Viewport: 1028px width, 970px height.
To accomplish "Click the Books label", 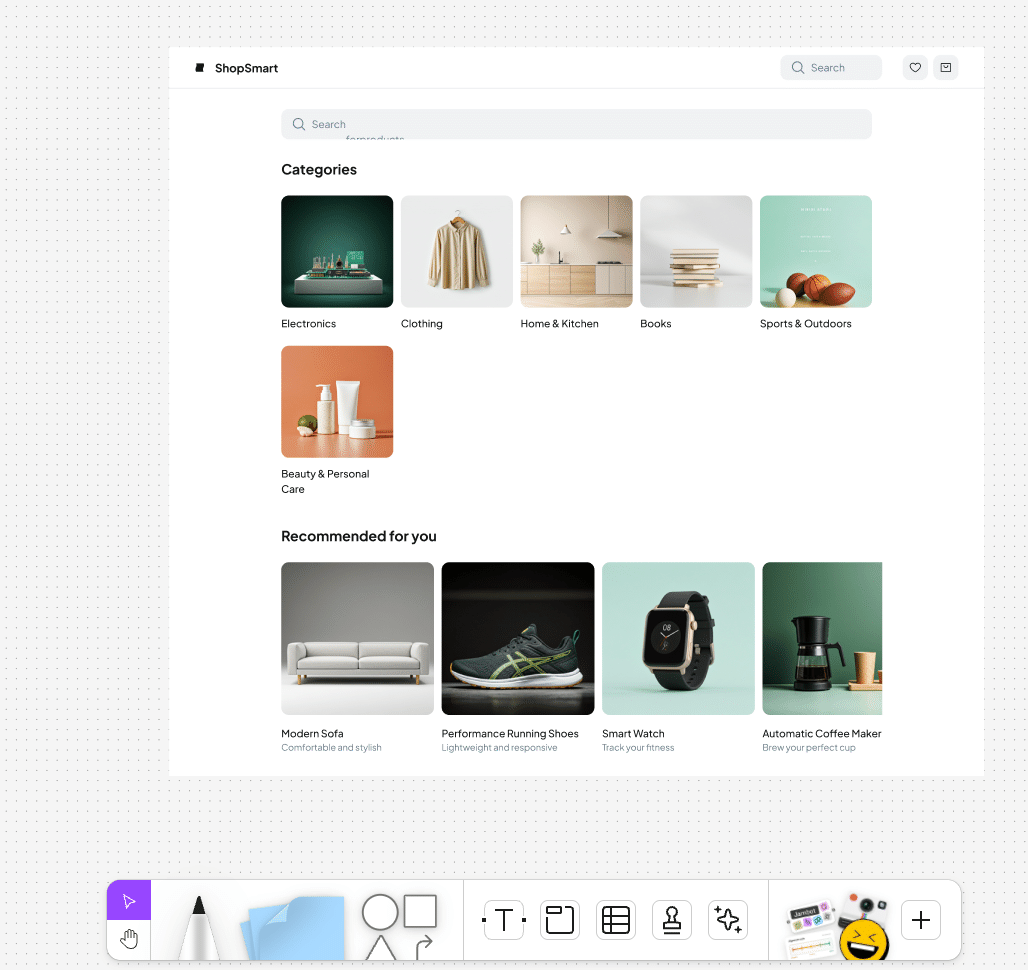I will (656, 324).
